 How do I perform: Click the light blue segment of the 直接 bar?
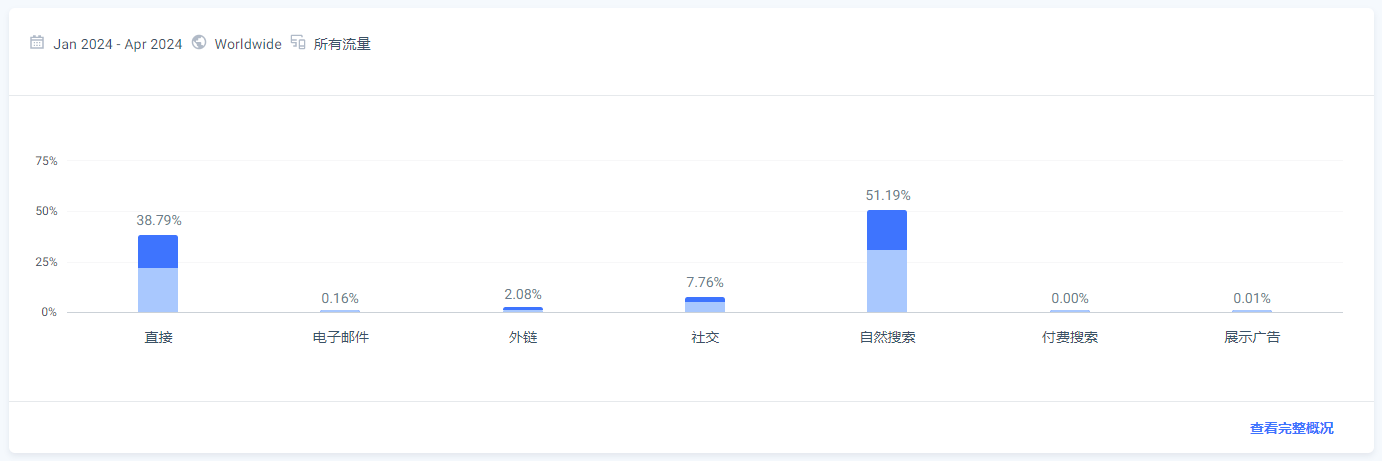[158, 290]
